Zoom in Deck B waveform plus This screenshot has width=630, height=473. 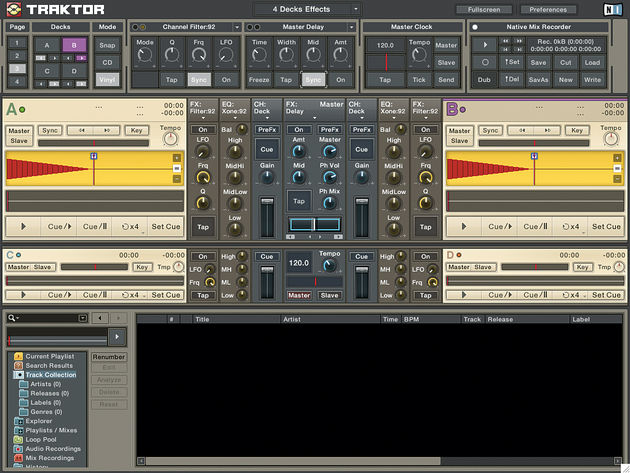tap(617, 158)
